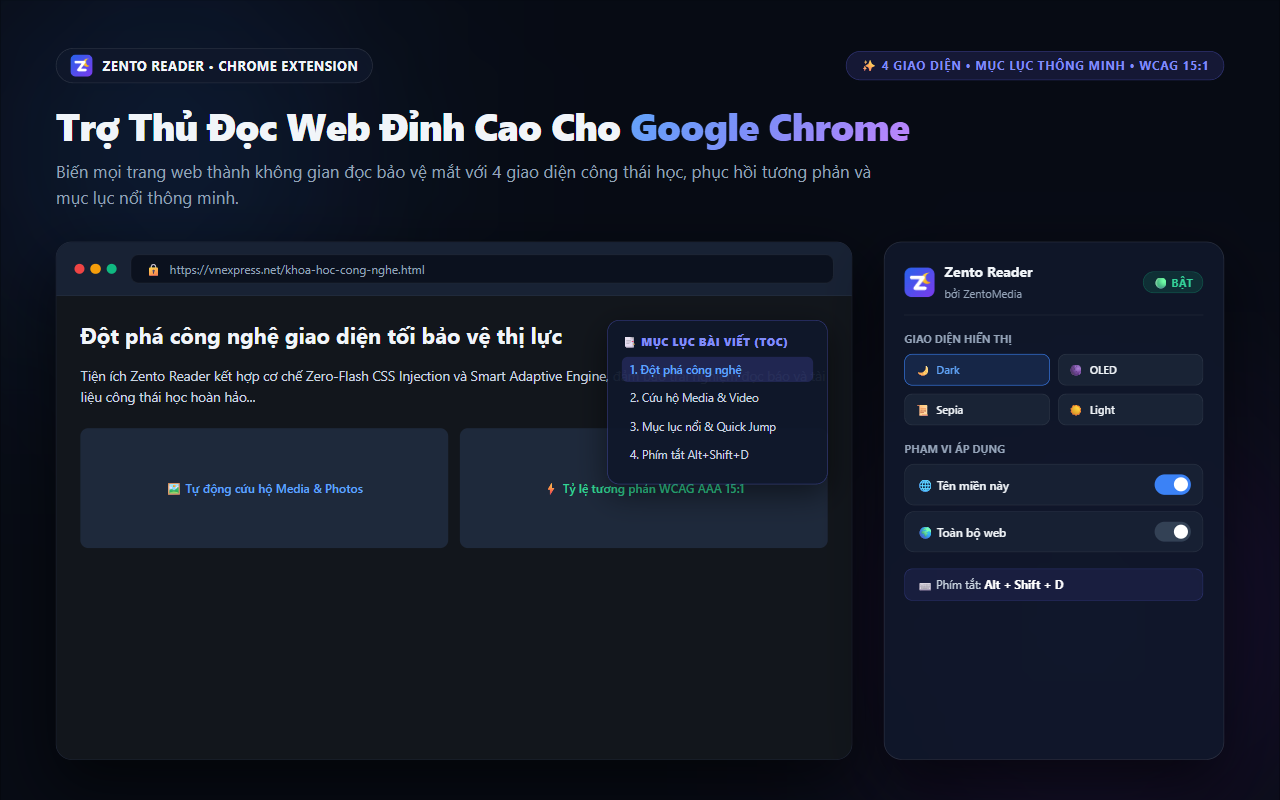Click the GIAO DIỆN HIỂN THỊ section label
Screen dimensions: 1280x800
click(x=958, y=339)
